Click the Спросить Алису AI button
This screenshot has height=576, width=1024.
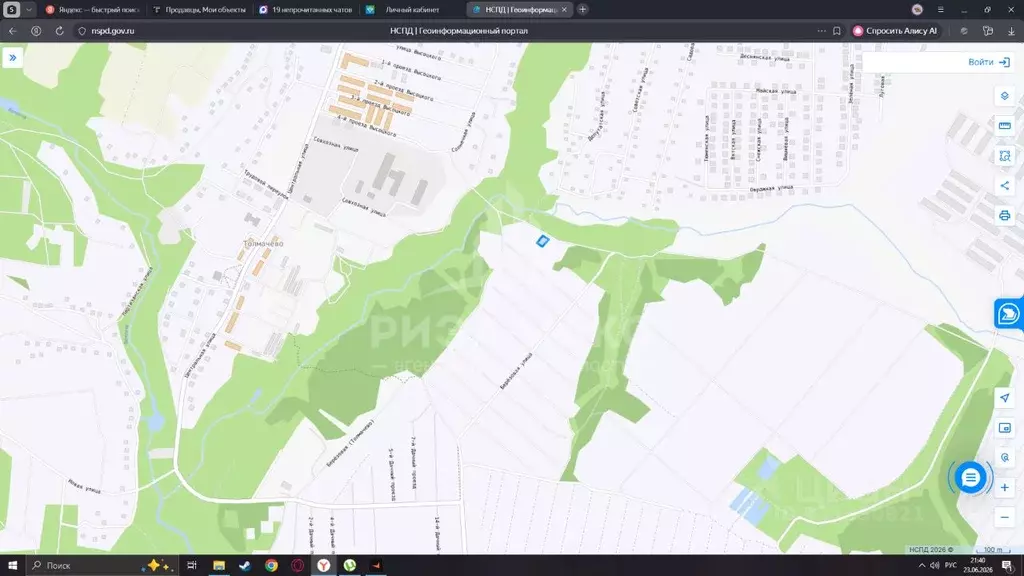[x=895, y=31]
